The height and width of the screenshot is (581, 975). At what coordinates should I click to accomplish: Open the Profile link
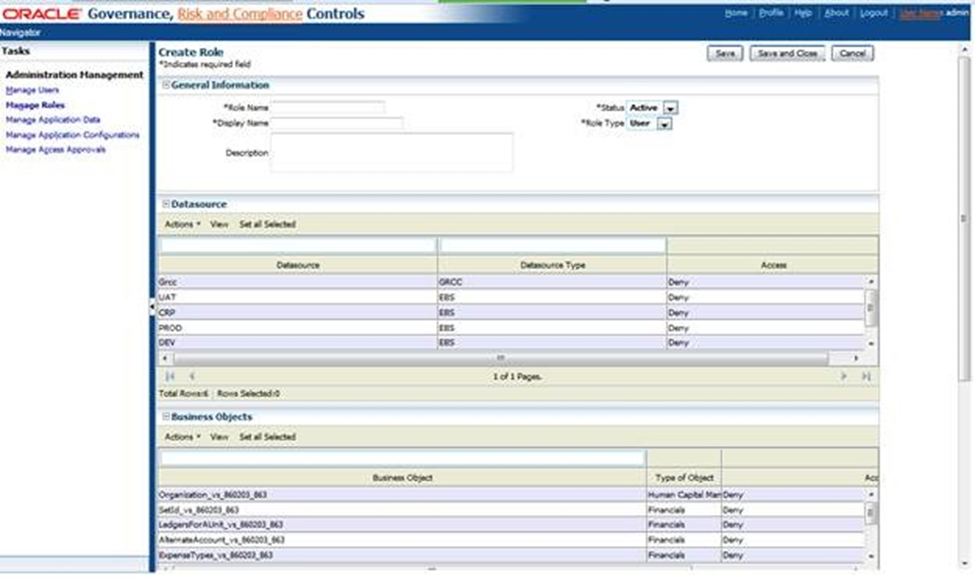[x=771, y=13]
